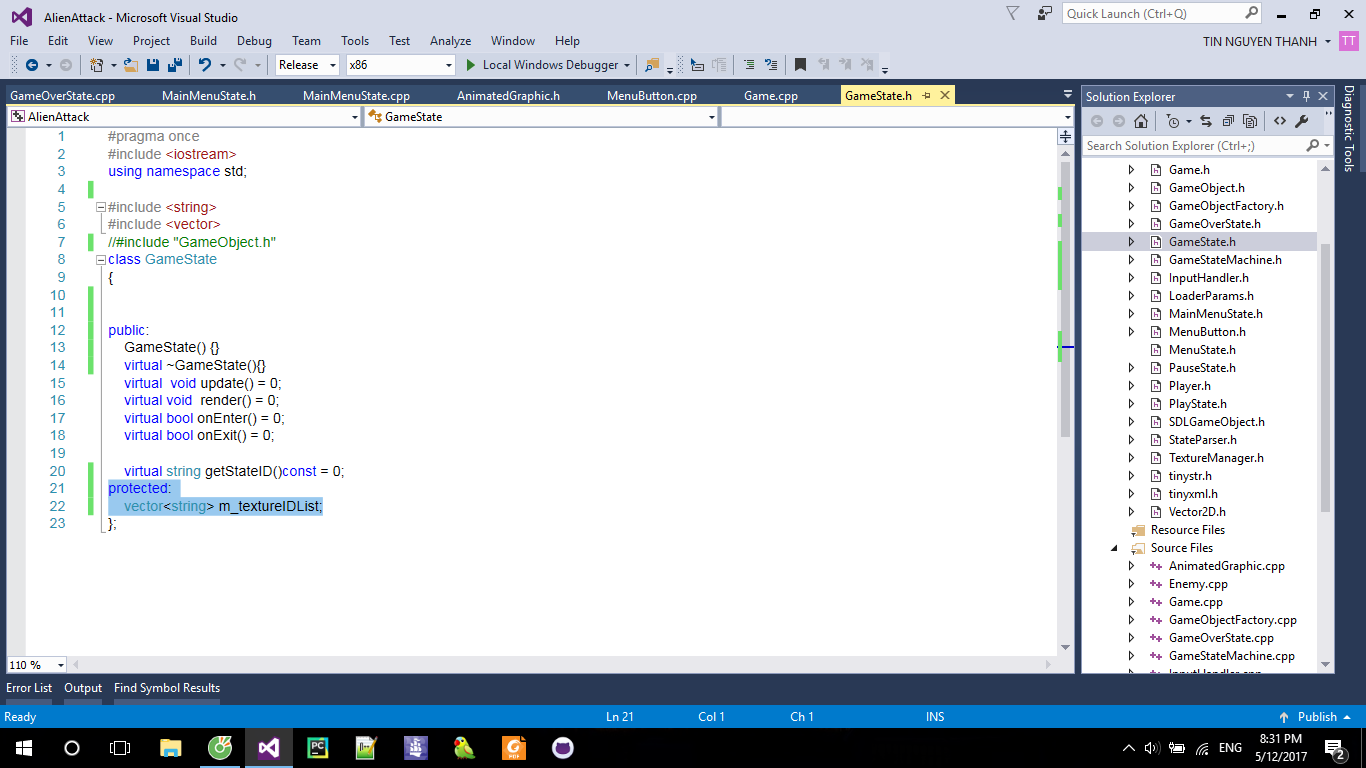This screenshot has height=768, width=1366.
Task: Click the Search Solution Explorer field
Action: [x=1194, y=146]
